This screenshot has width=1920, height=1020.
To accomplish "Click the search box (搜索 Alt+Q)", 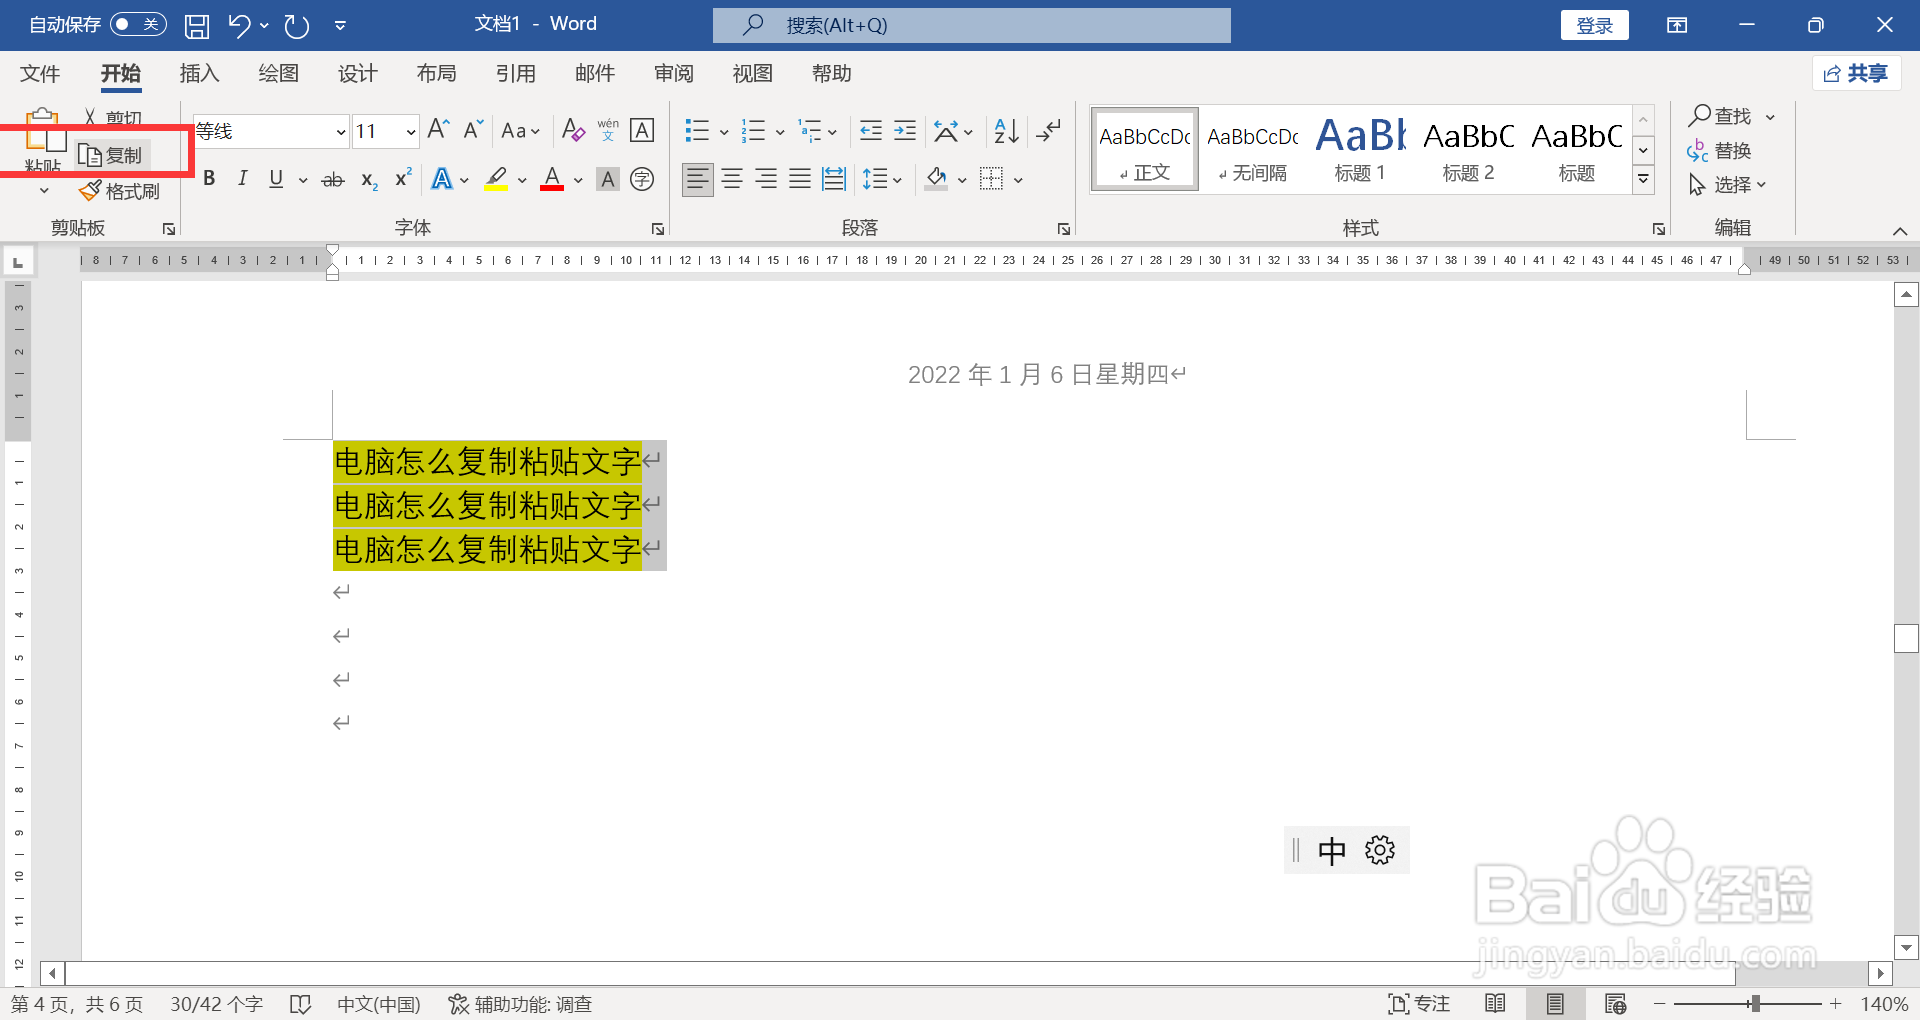I will tap(970, 25).
